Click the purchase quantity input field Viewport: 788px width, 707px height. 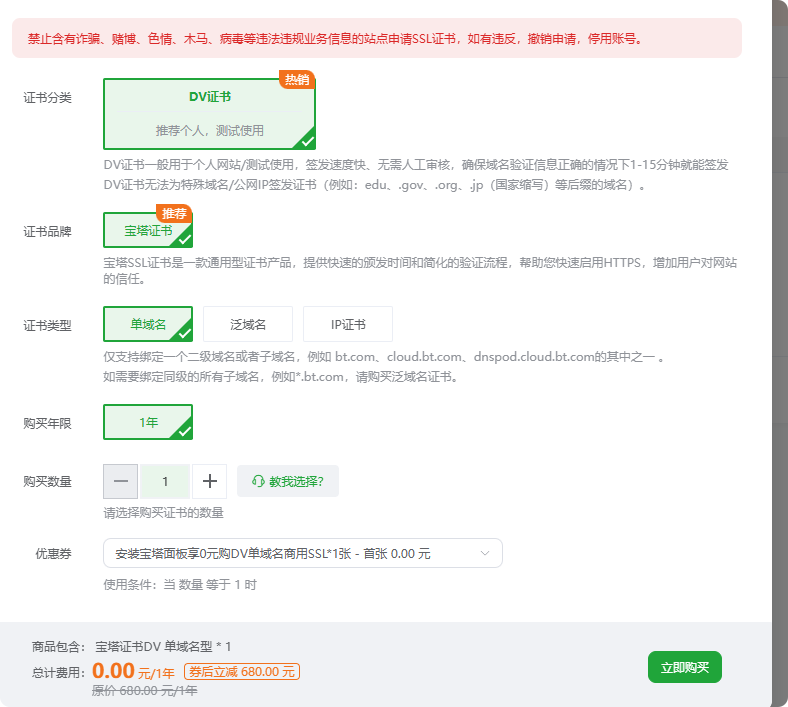[x=165, y=481]
